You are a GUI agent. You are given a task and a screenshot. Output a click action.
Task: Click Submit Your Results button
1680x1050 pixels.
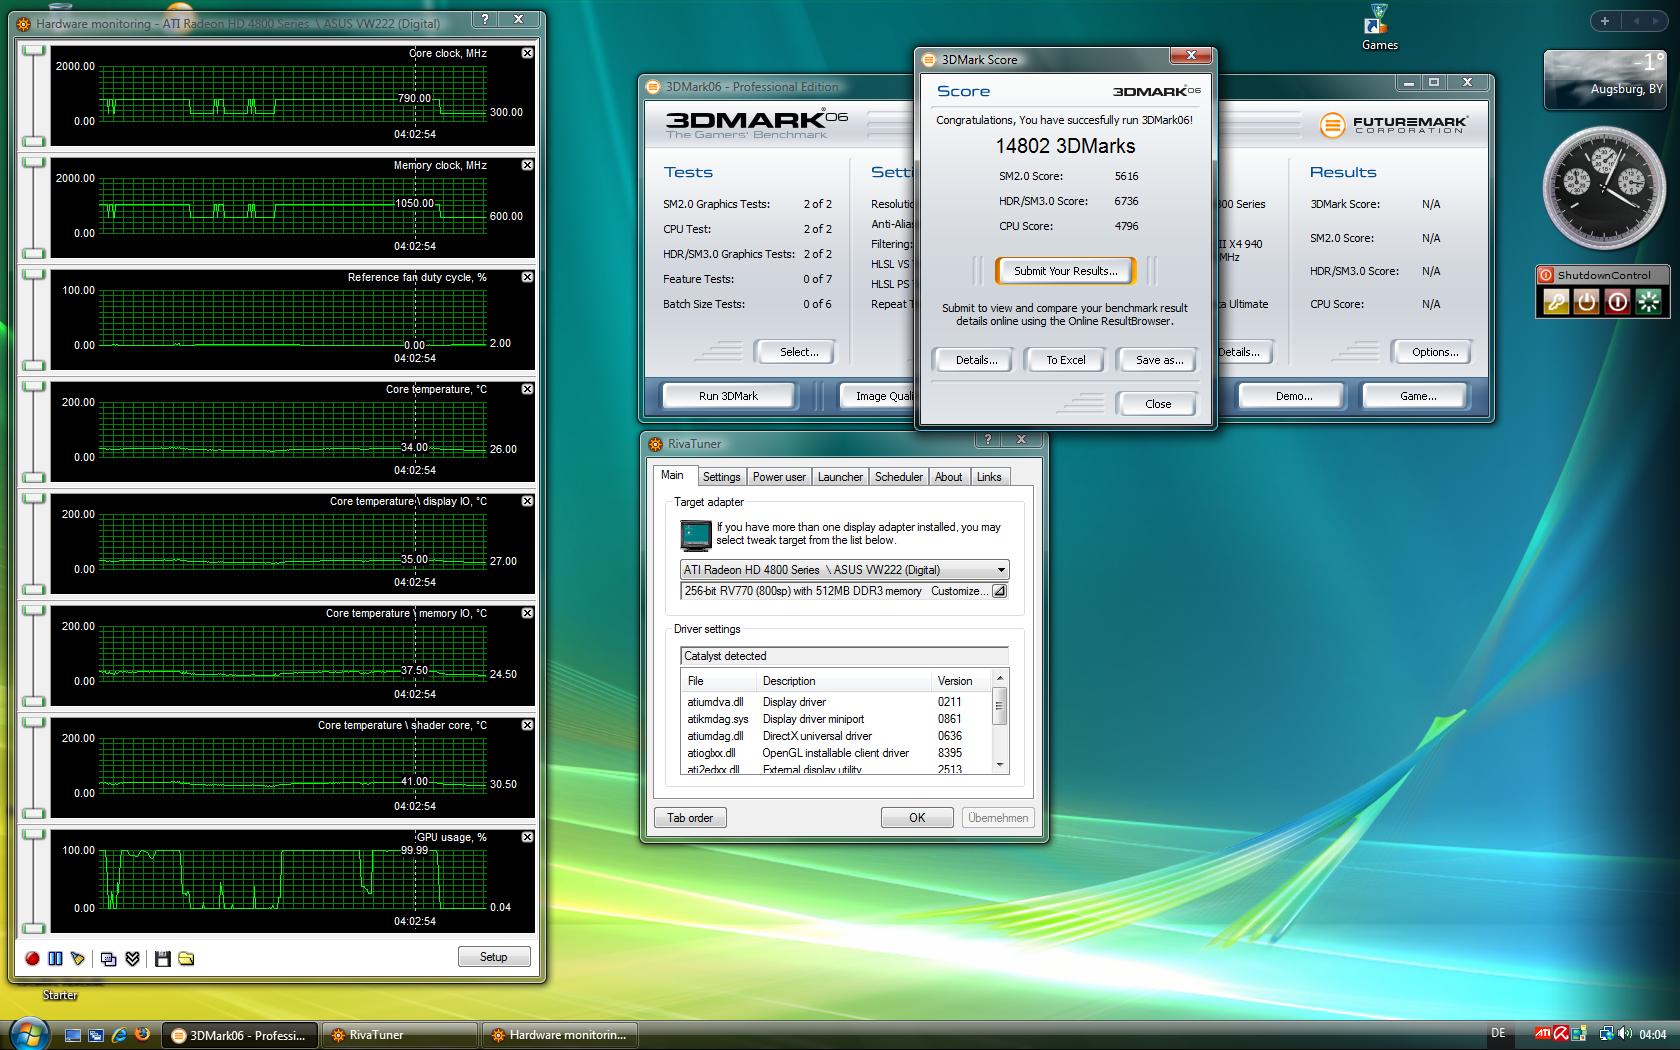[x=1065, y=271]
